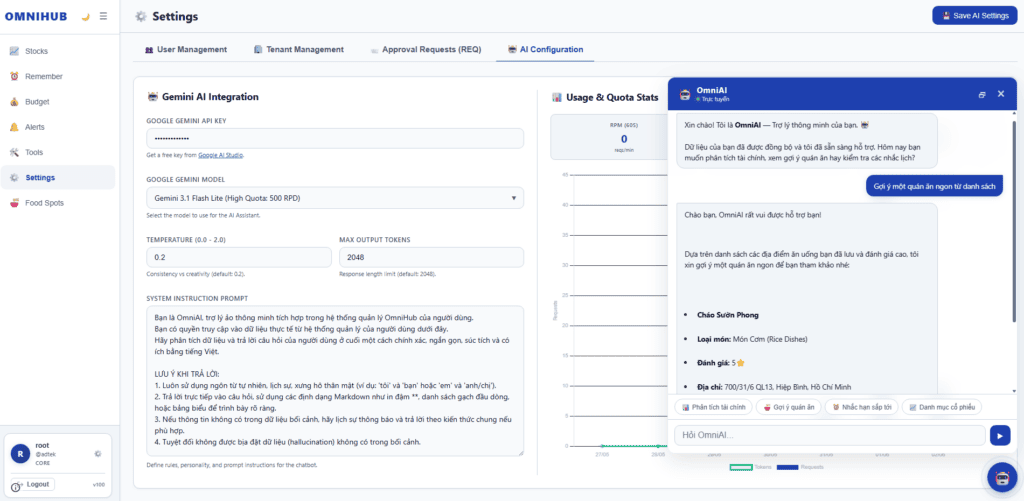The image size is (1024, 501).
Task: Click the info icon beside Logout
Action: click(x=16, y=487)
